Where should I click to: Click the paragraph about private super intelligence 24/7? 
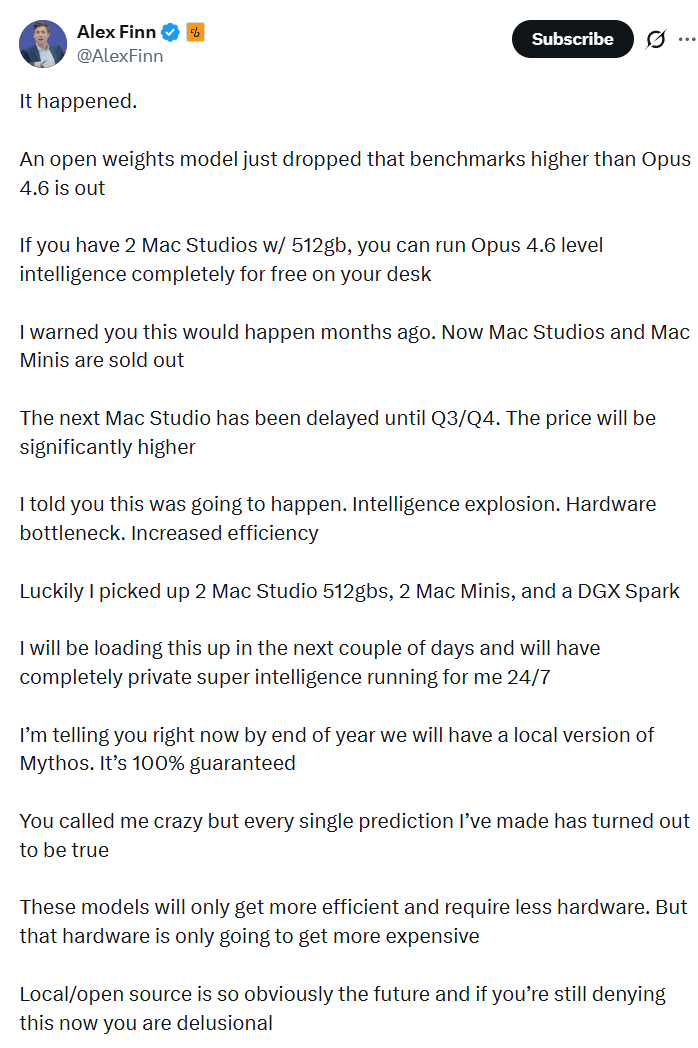310,662
